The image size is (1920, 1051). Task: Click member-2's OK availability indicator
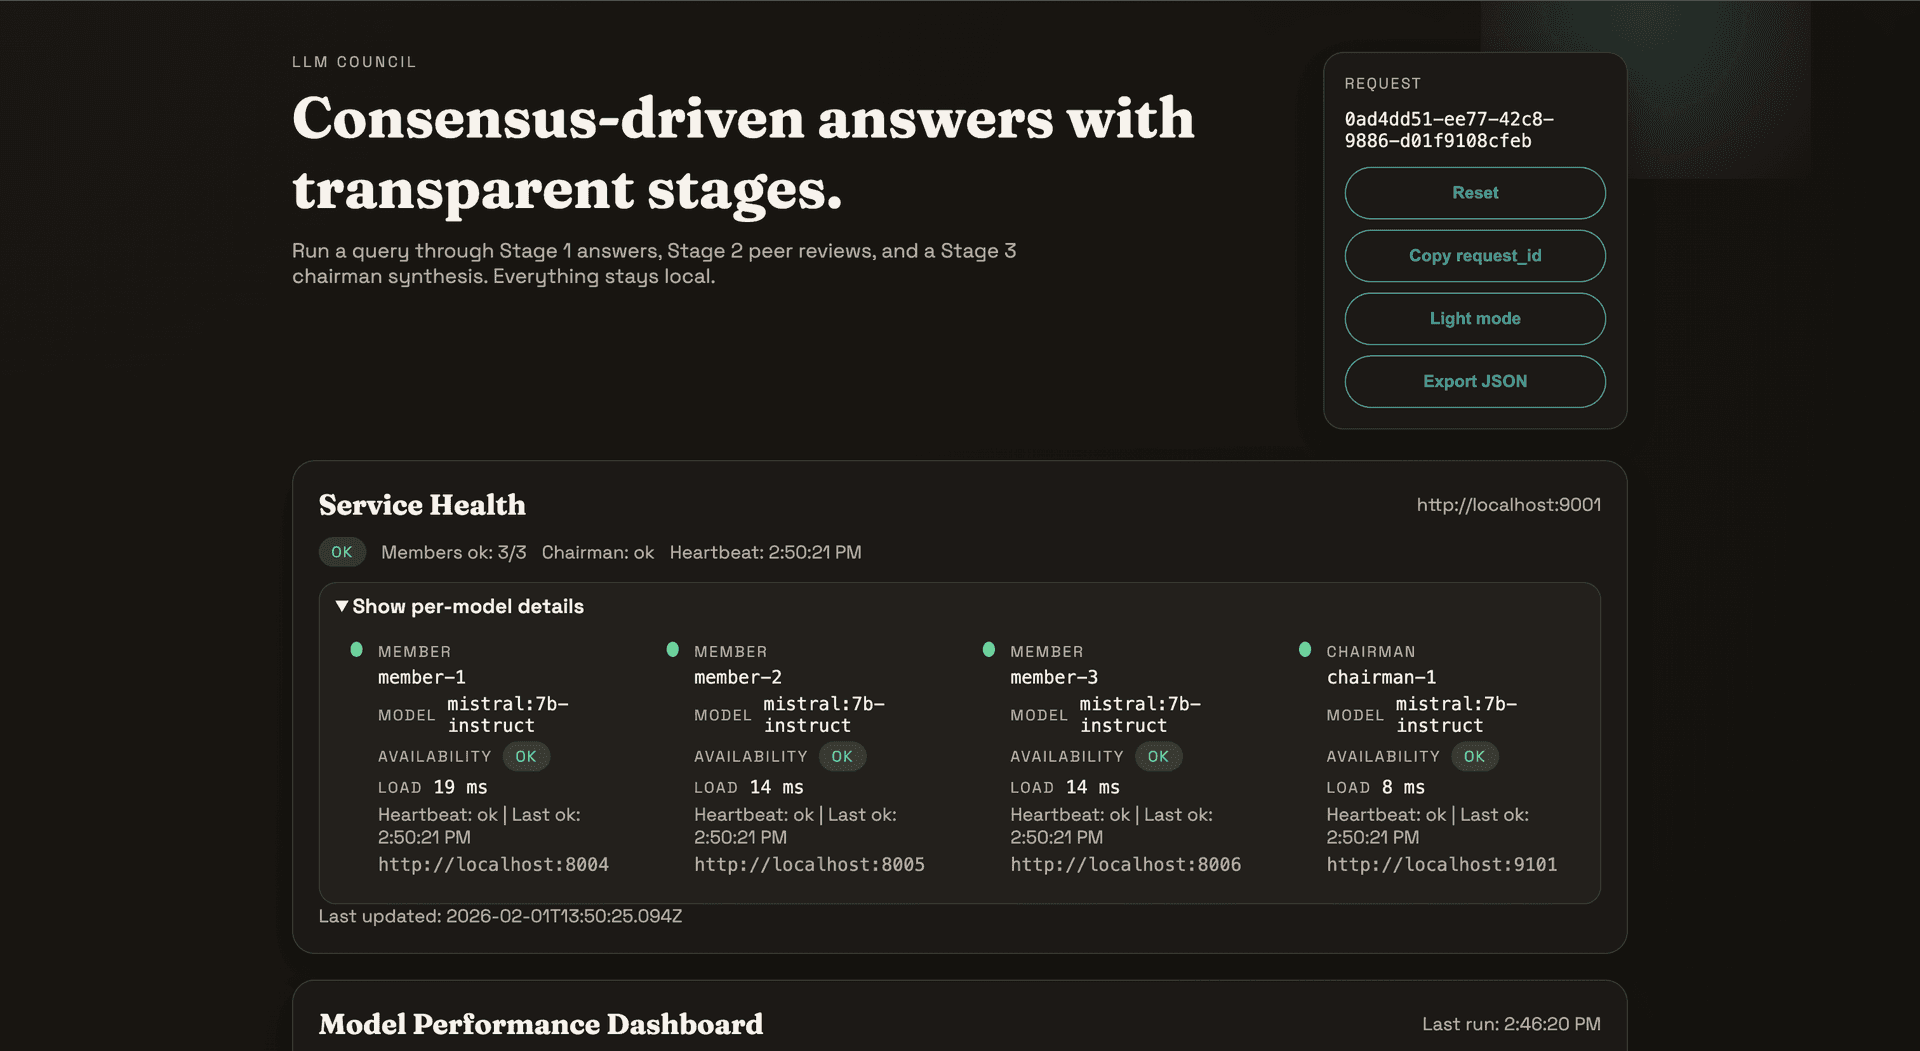842,756
